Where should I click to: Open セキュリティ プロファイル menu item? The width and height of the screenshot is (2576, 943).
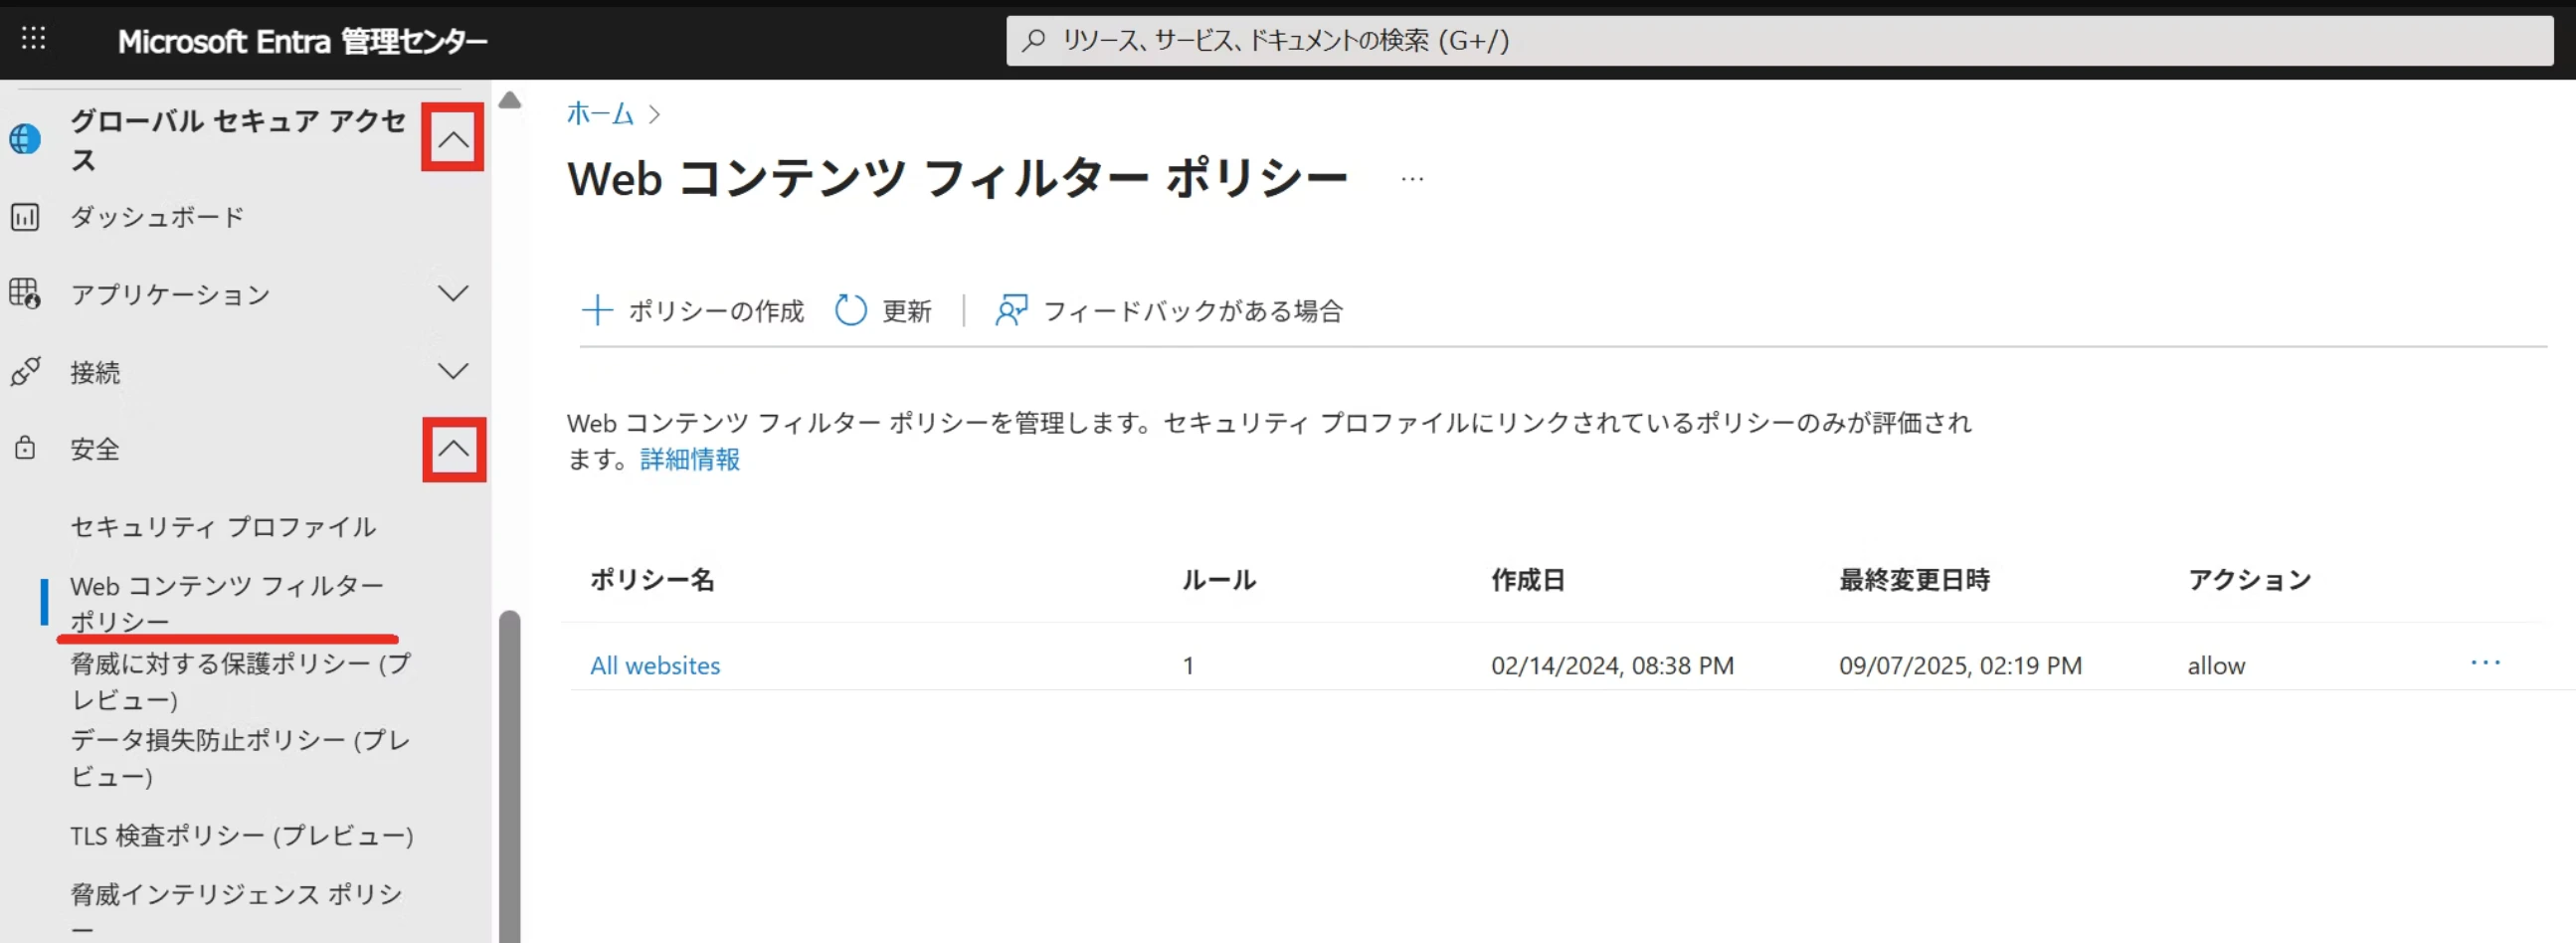point(223,527)
